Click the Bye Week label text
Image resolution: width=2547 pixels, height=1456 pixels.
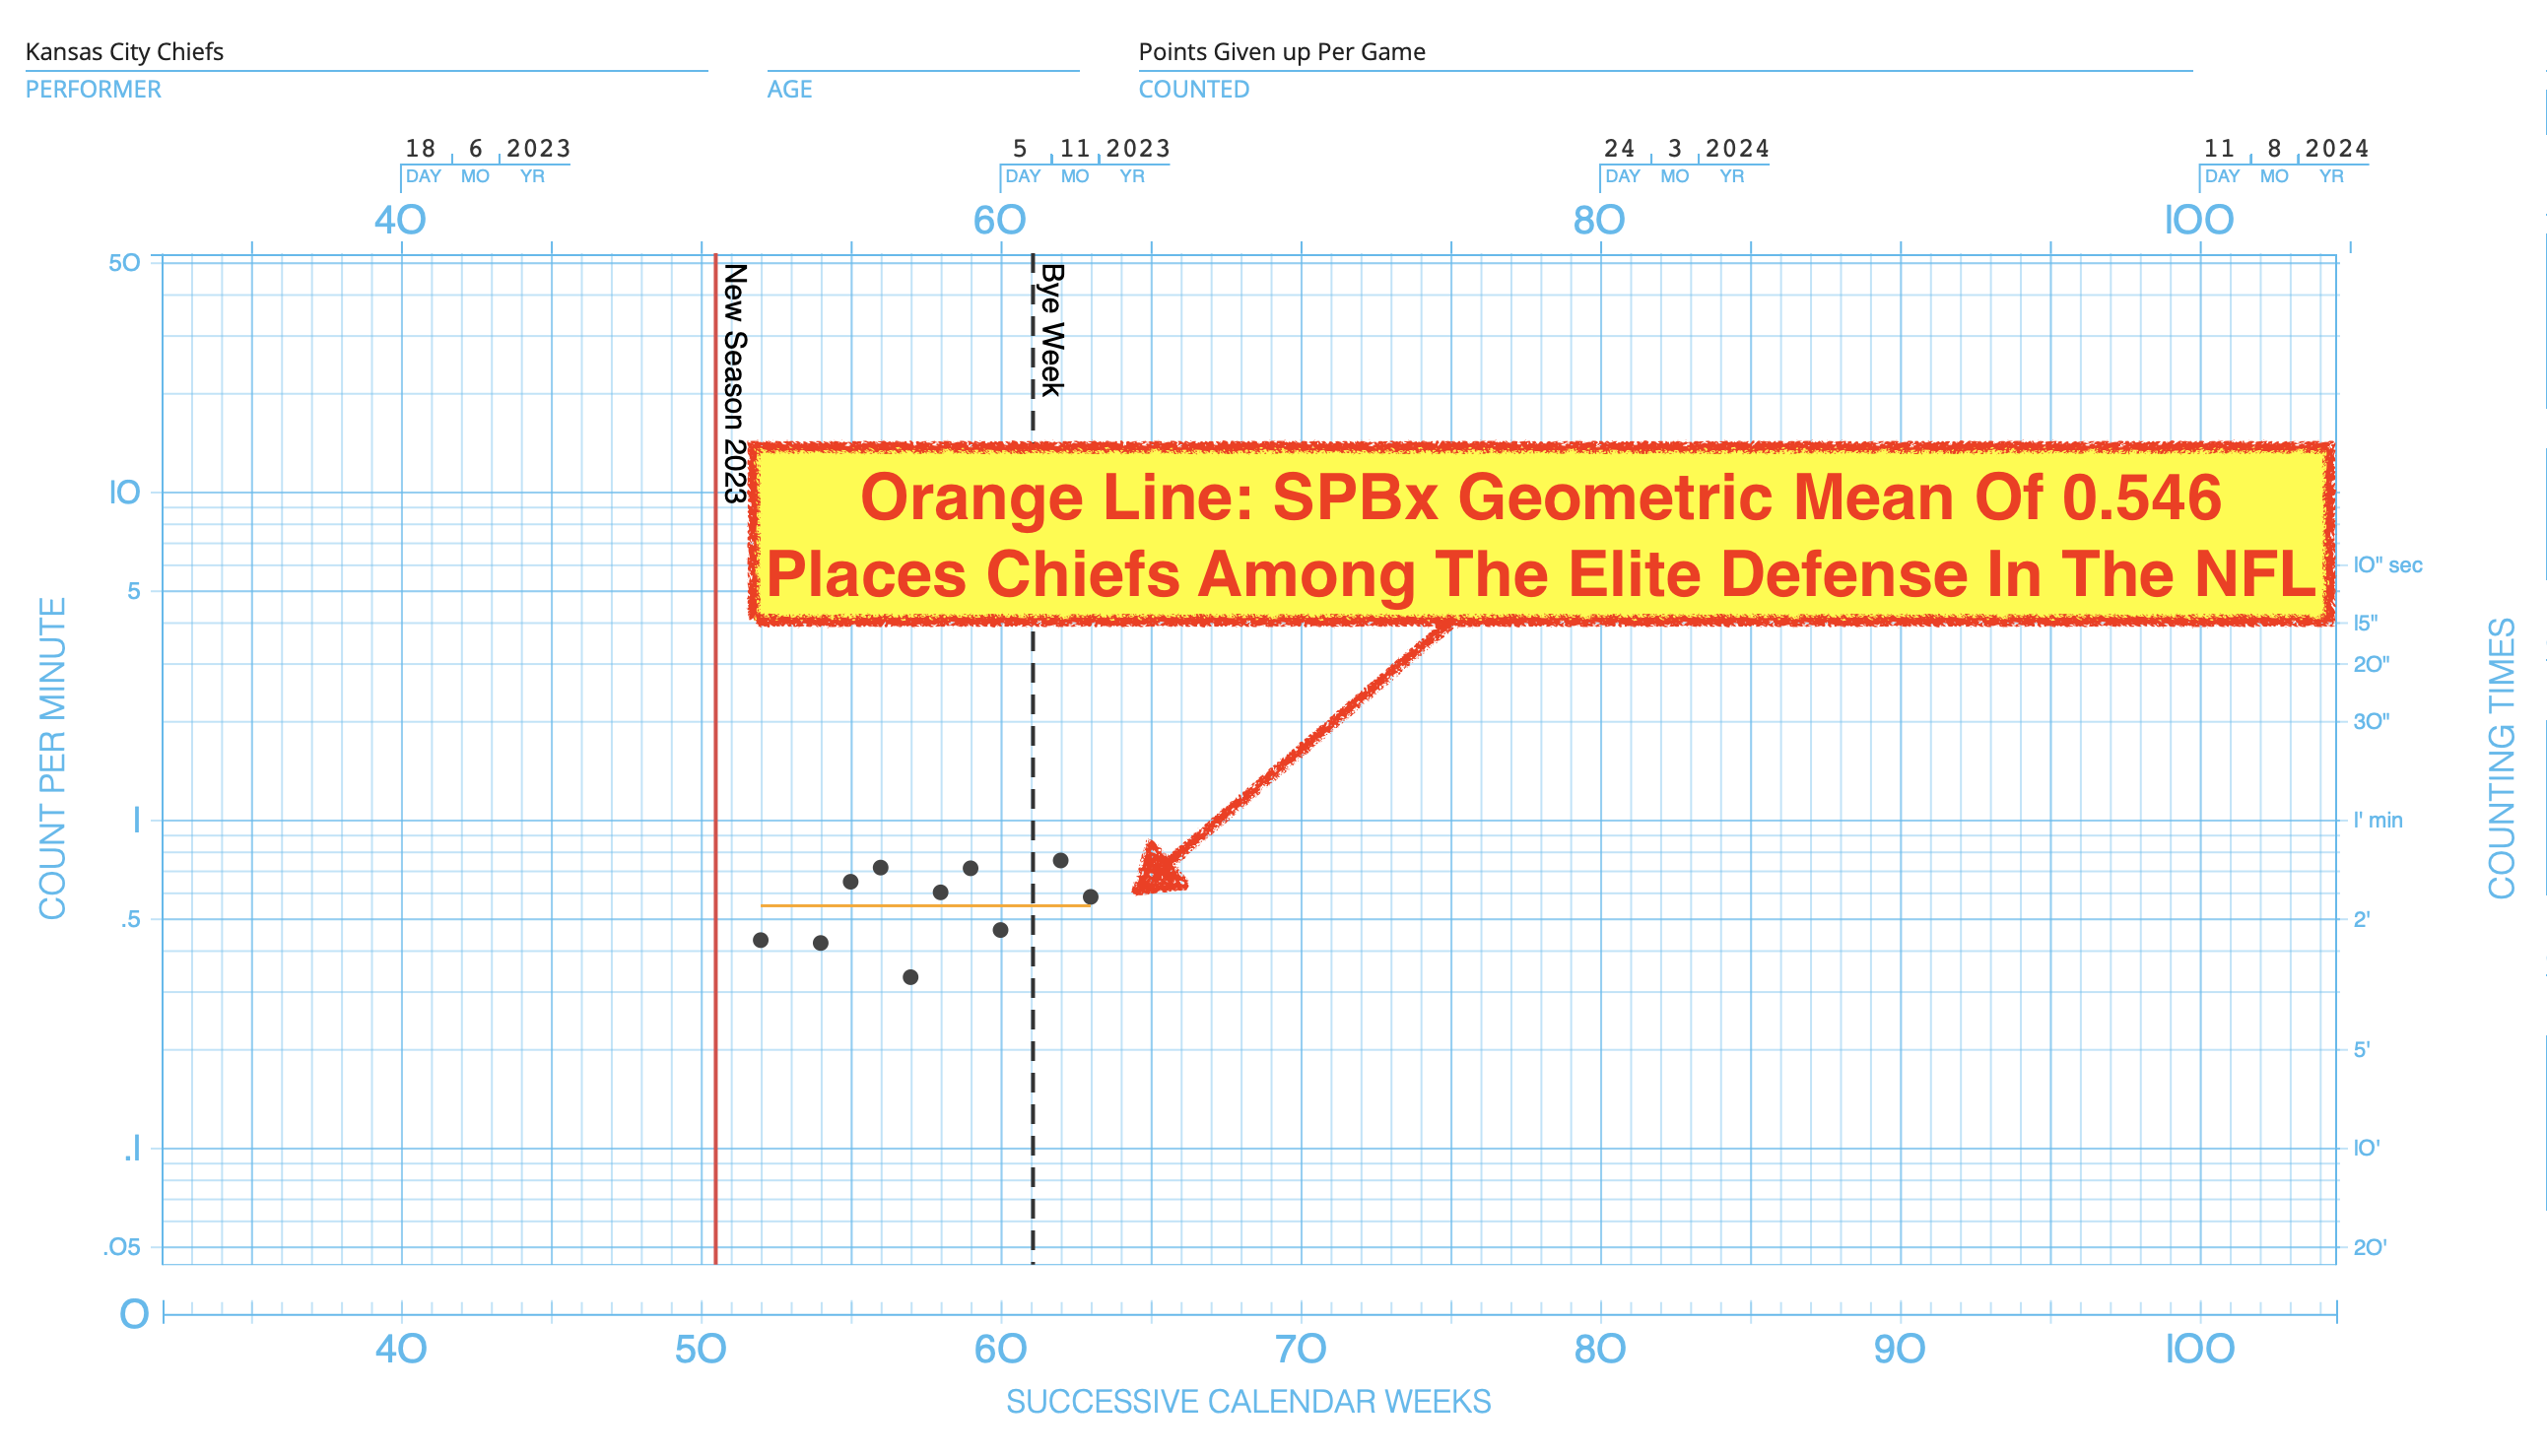(x=1052, y=330)
